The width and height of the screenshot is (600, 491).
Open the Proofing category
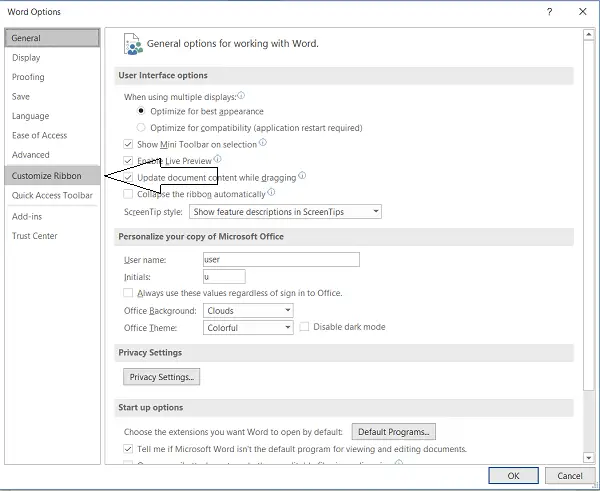[x=52, y=77]
